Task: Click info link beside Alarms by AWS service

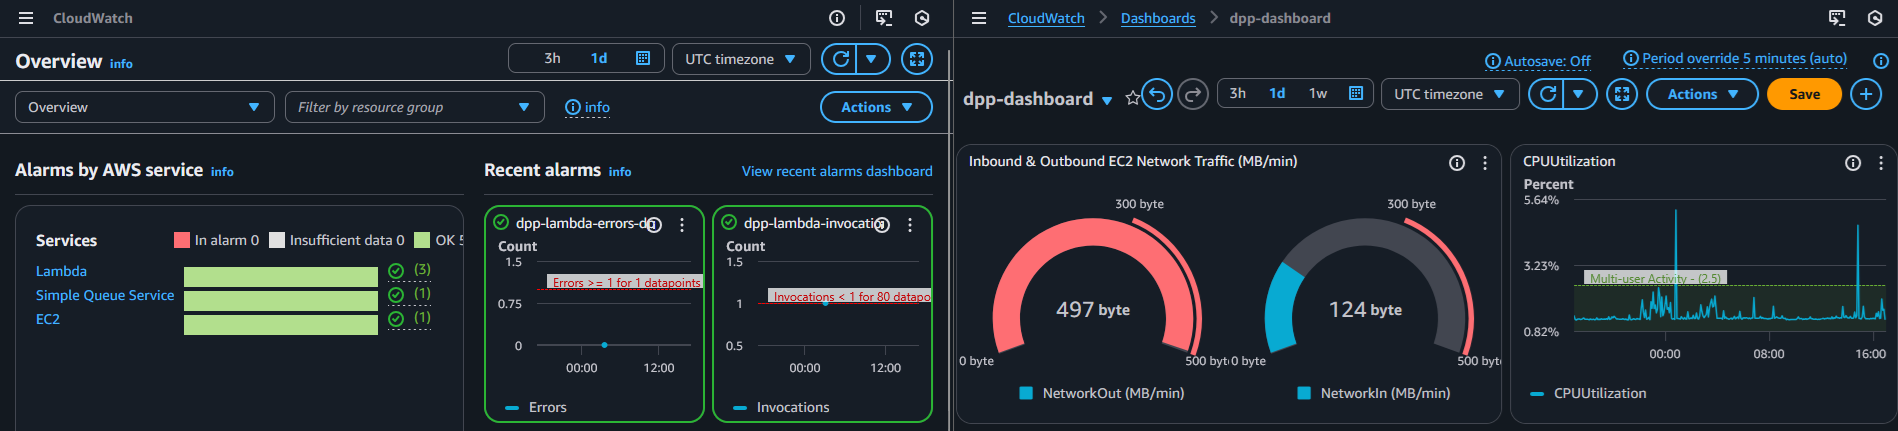Action: point(222,172)
